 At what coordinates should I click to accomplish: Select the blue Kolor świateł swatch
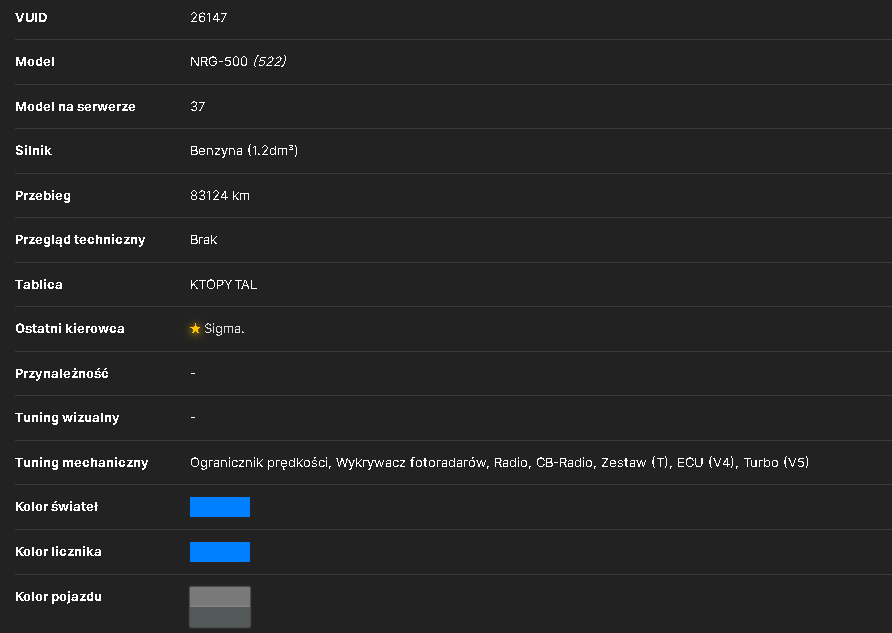(220, 507)
